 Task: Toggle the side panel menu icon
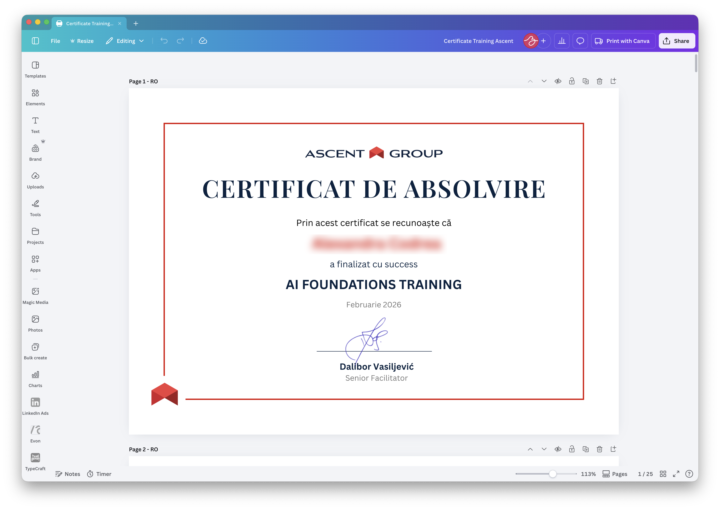coord(35,41)
